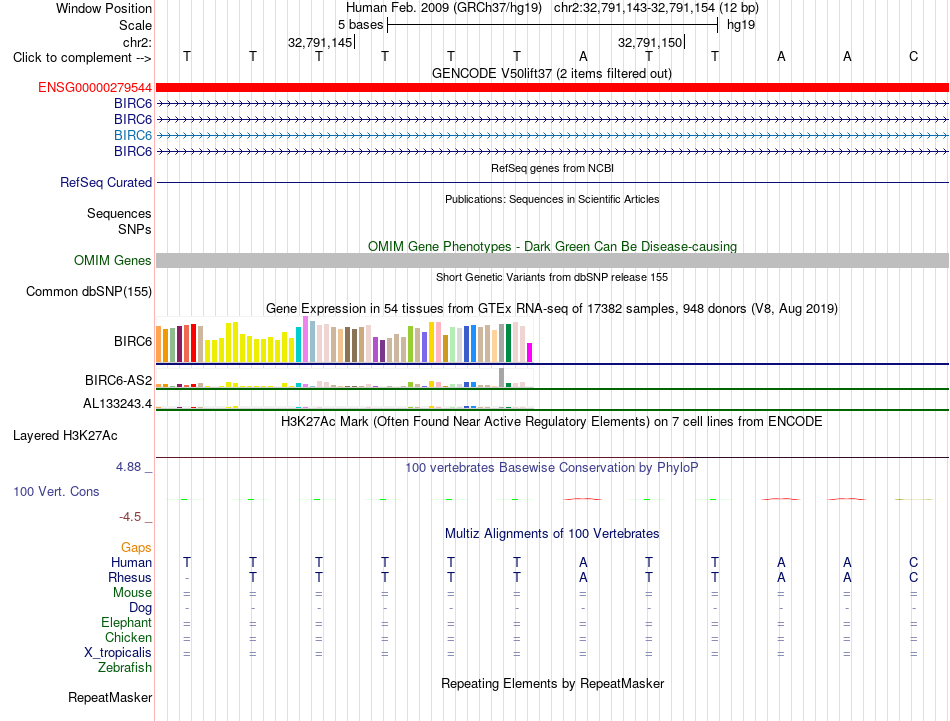The height and width of the screenshot is (721, 950).
Task: Click the GTEx Gene Expression track title
Action: [552, 309]
